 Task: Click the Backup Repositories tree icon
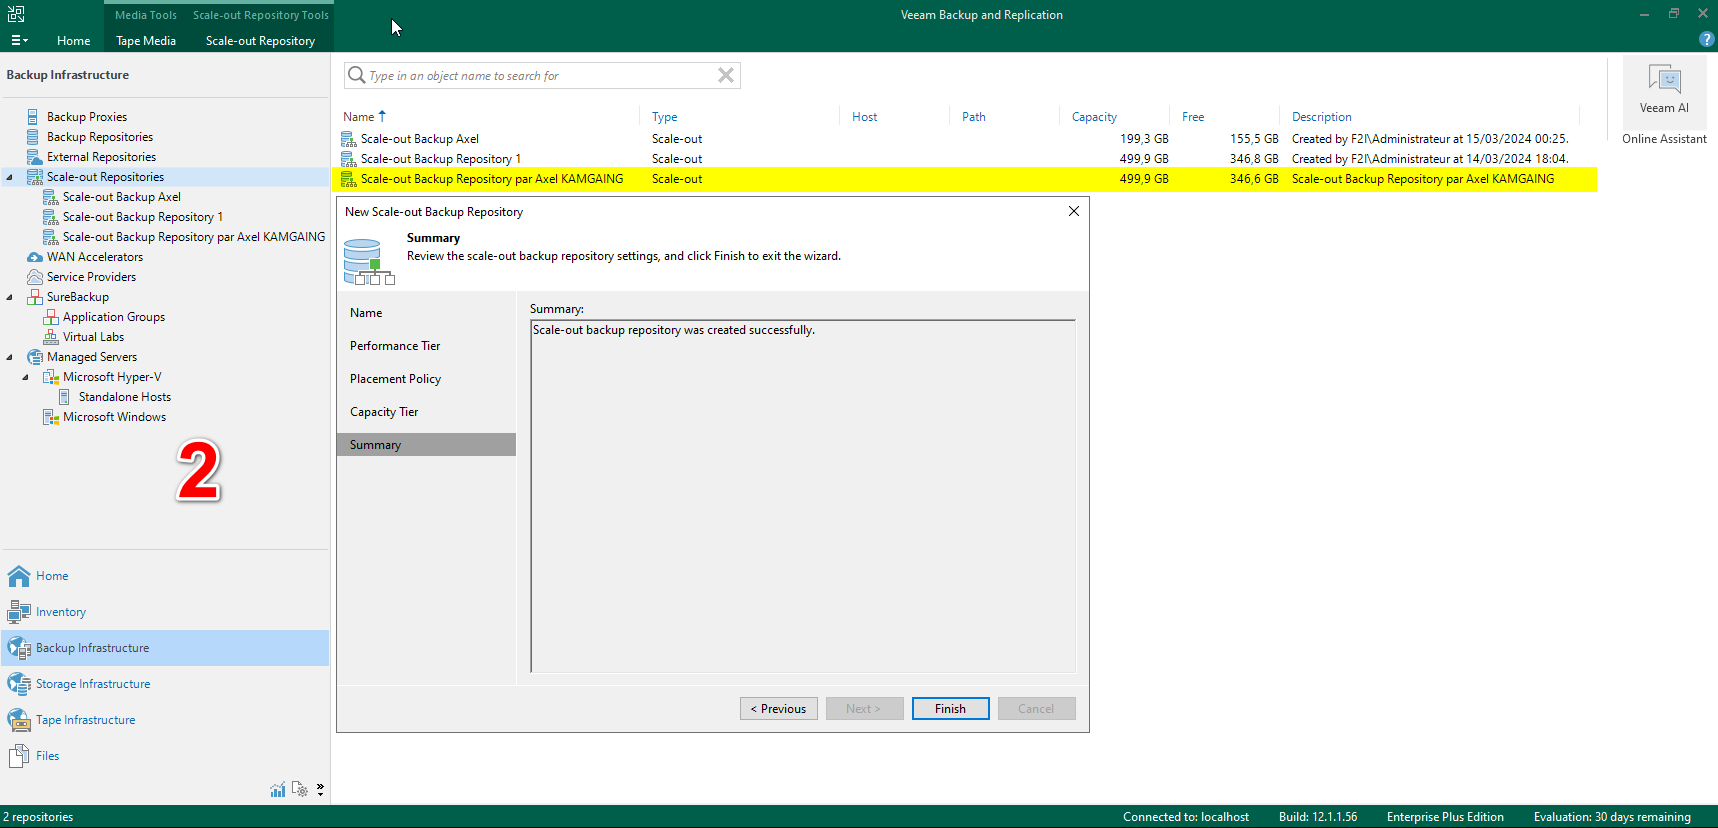pos(33,137)
